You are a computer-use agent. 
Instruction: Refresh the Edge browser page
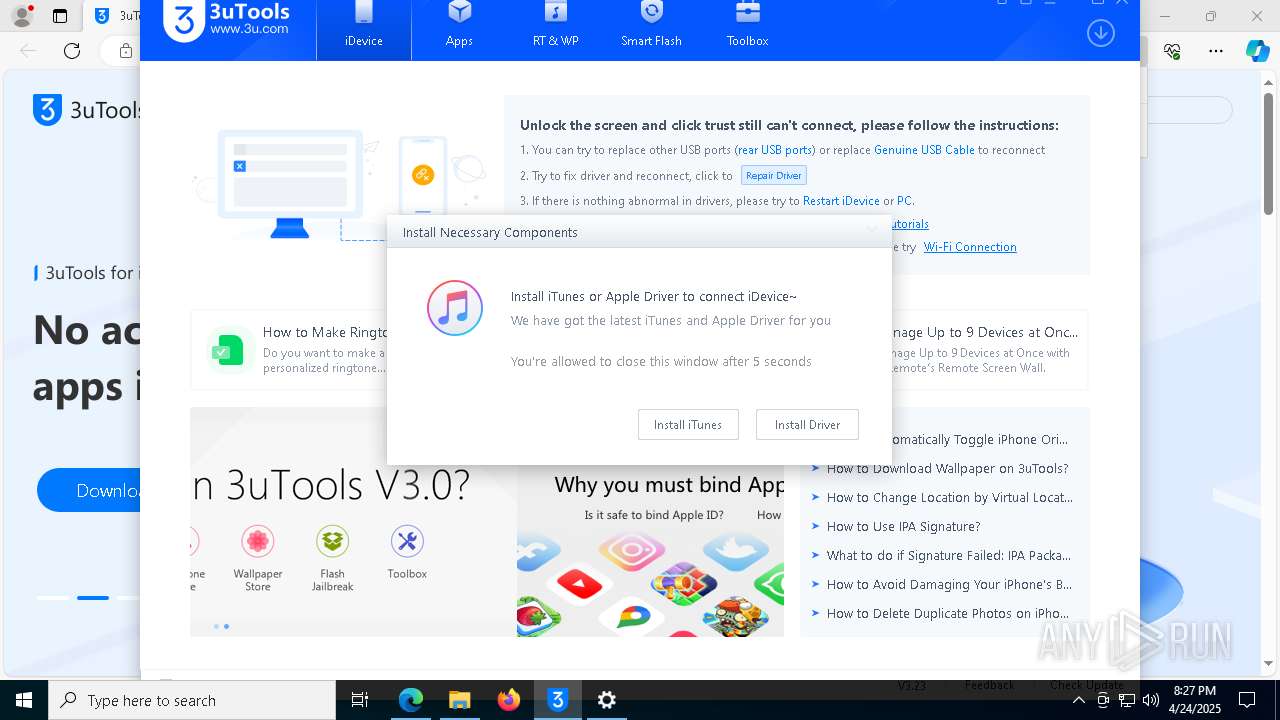coord(72,50)
